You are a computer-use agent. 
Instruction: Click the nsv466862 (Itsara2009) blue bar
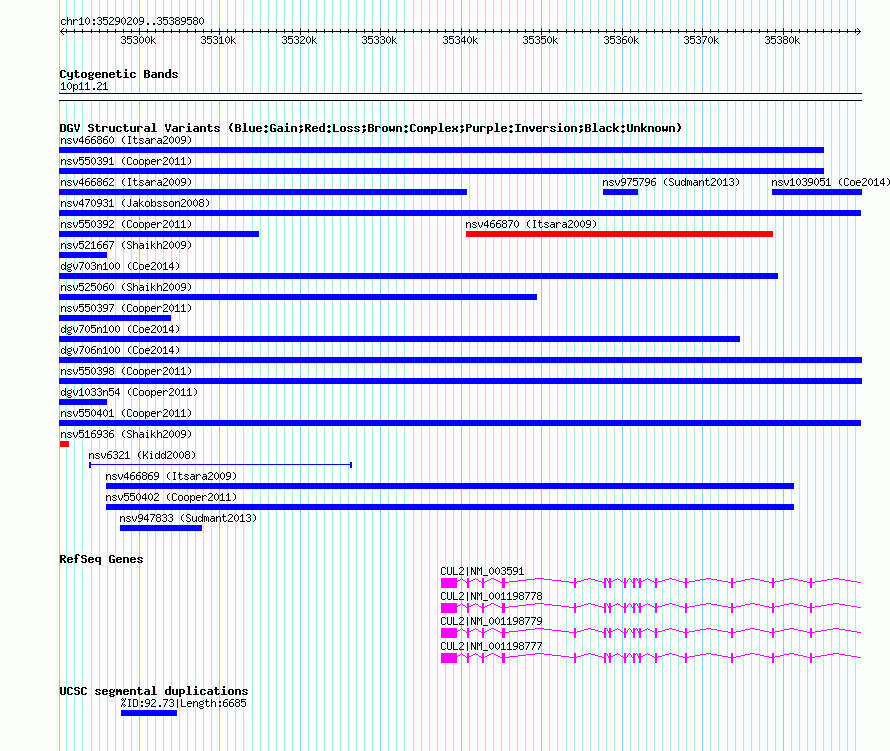click(263, 192)
